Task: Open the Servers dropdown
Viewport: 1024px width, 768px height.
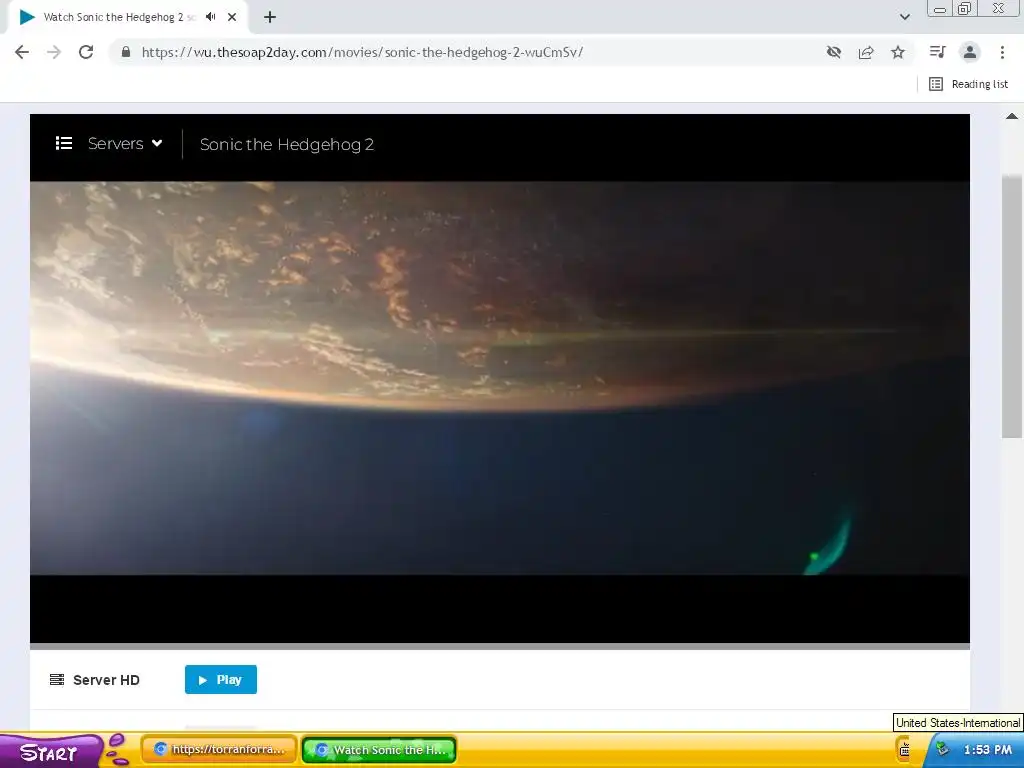Action: (125, 144)
